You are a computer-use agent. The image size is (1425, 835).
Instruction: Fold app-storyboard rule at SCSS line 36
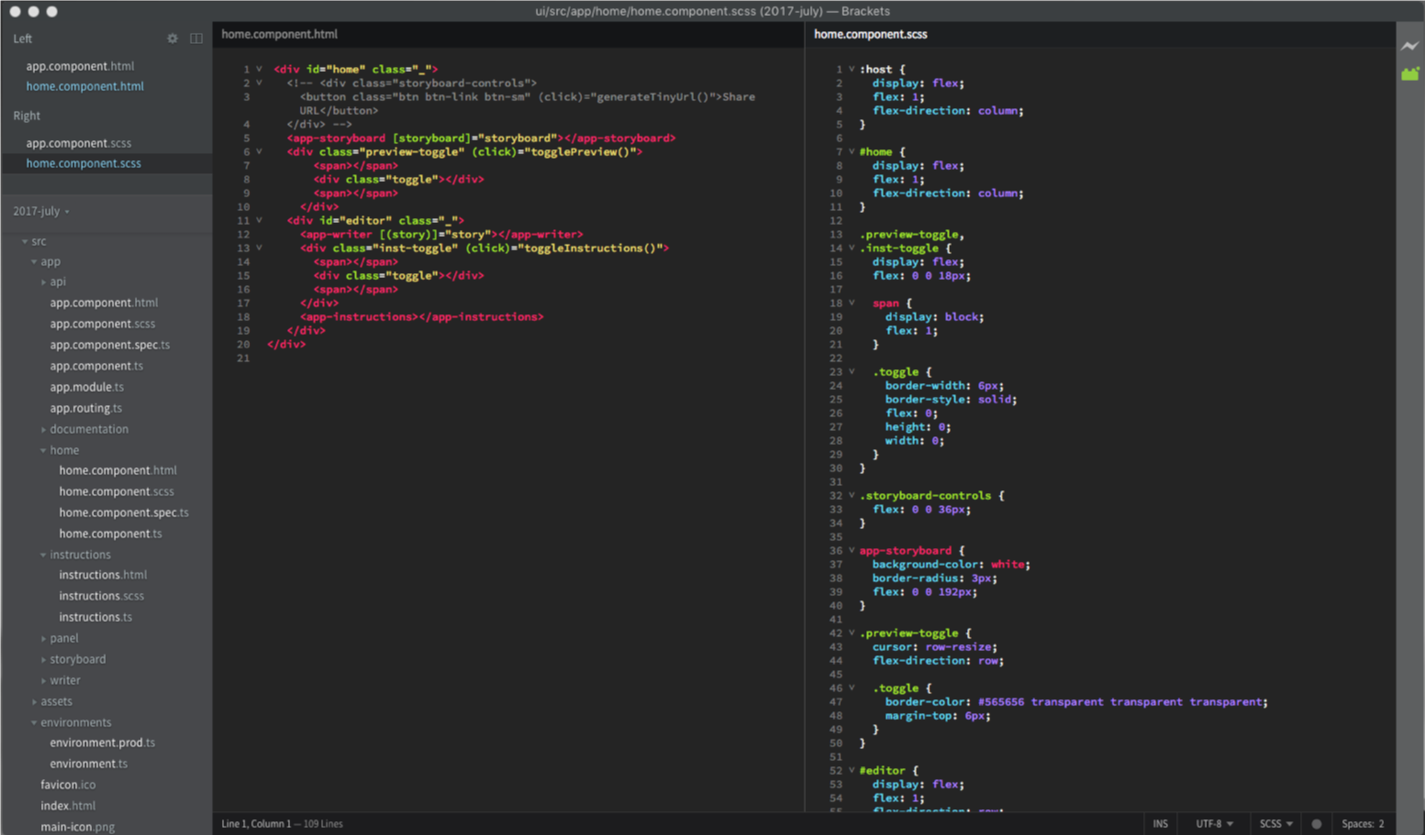tap(852, 551)
